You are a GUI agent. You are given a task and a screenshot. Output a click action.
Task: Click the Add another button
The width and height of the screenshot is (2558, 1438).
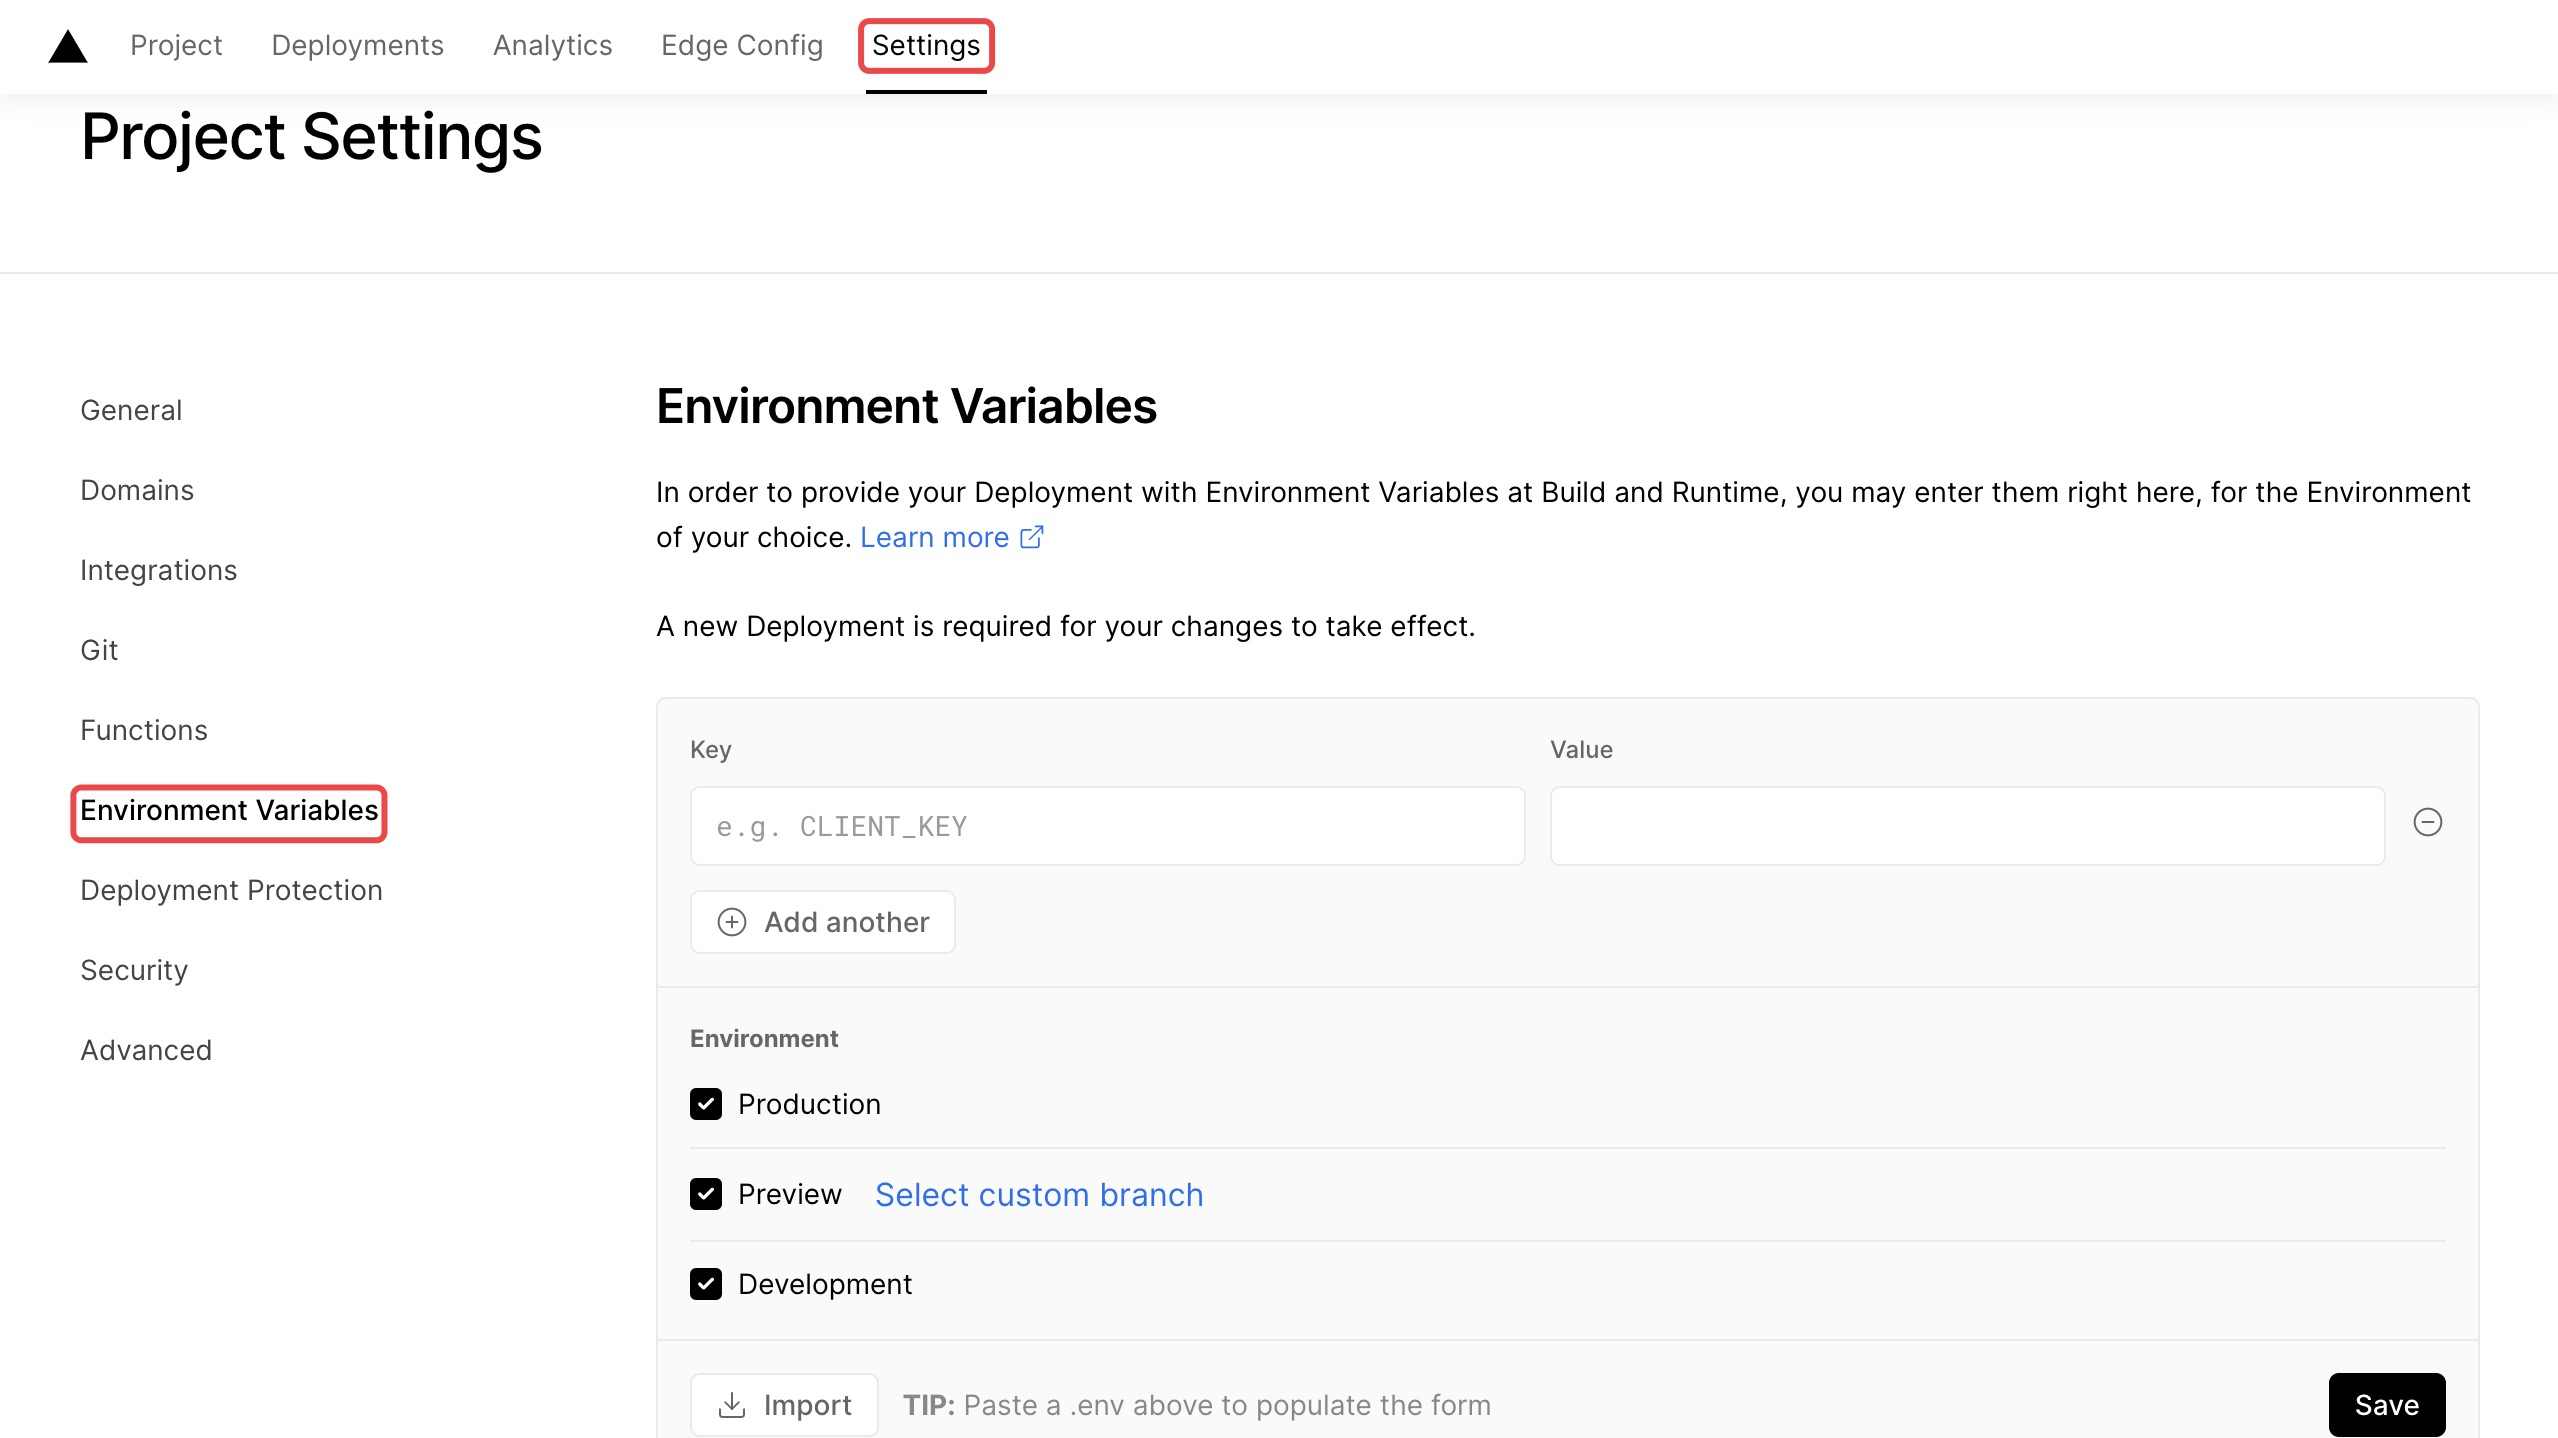coord(822,922)
